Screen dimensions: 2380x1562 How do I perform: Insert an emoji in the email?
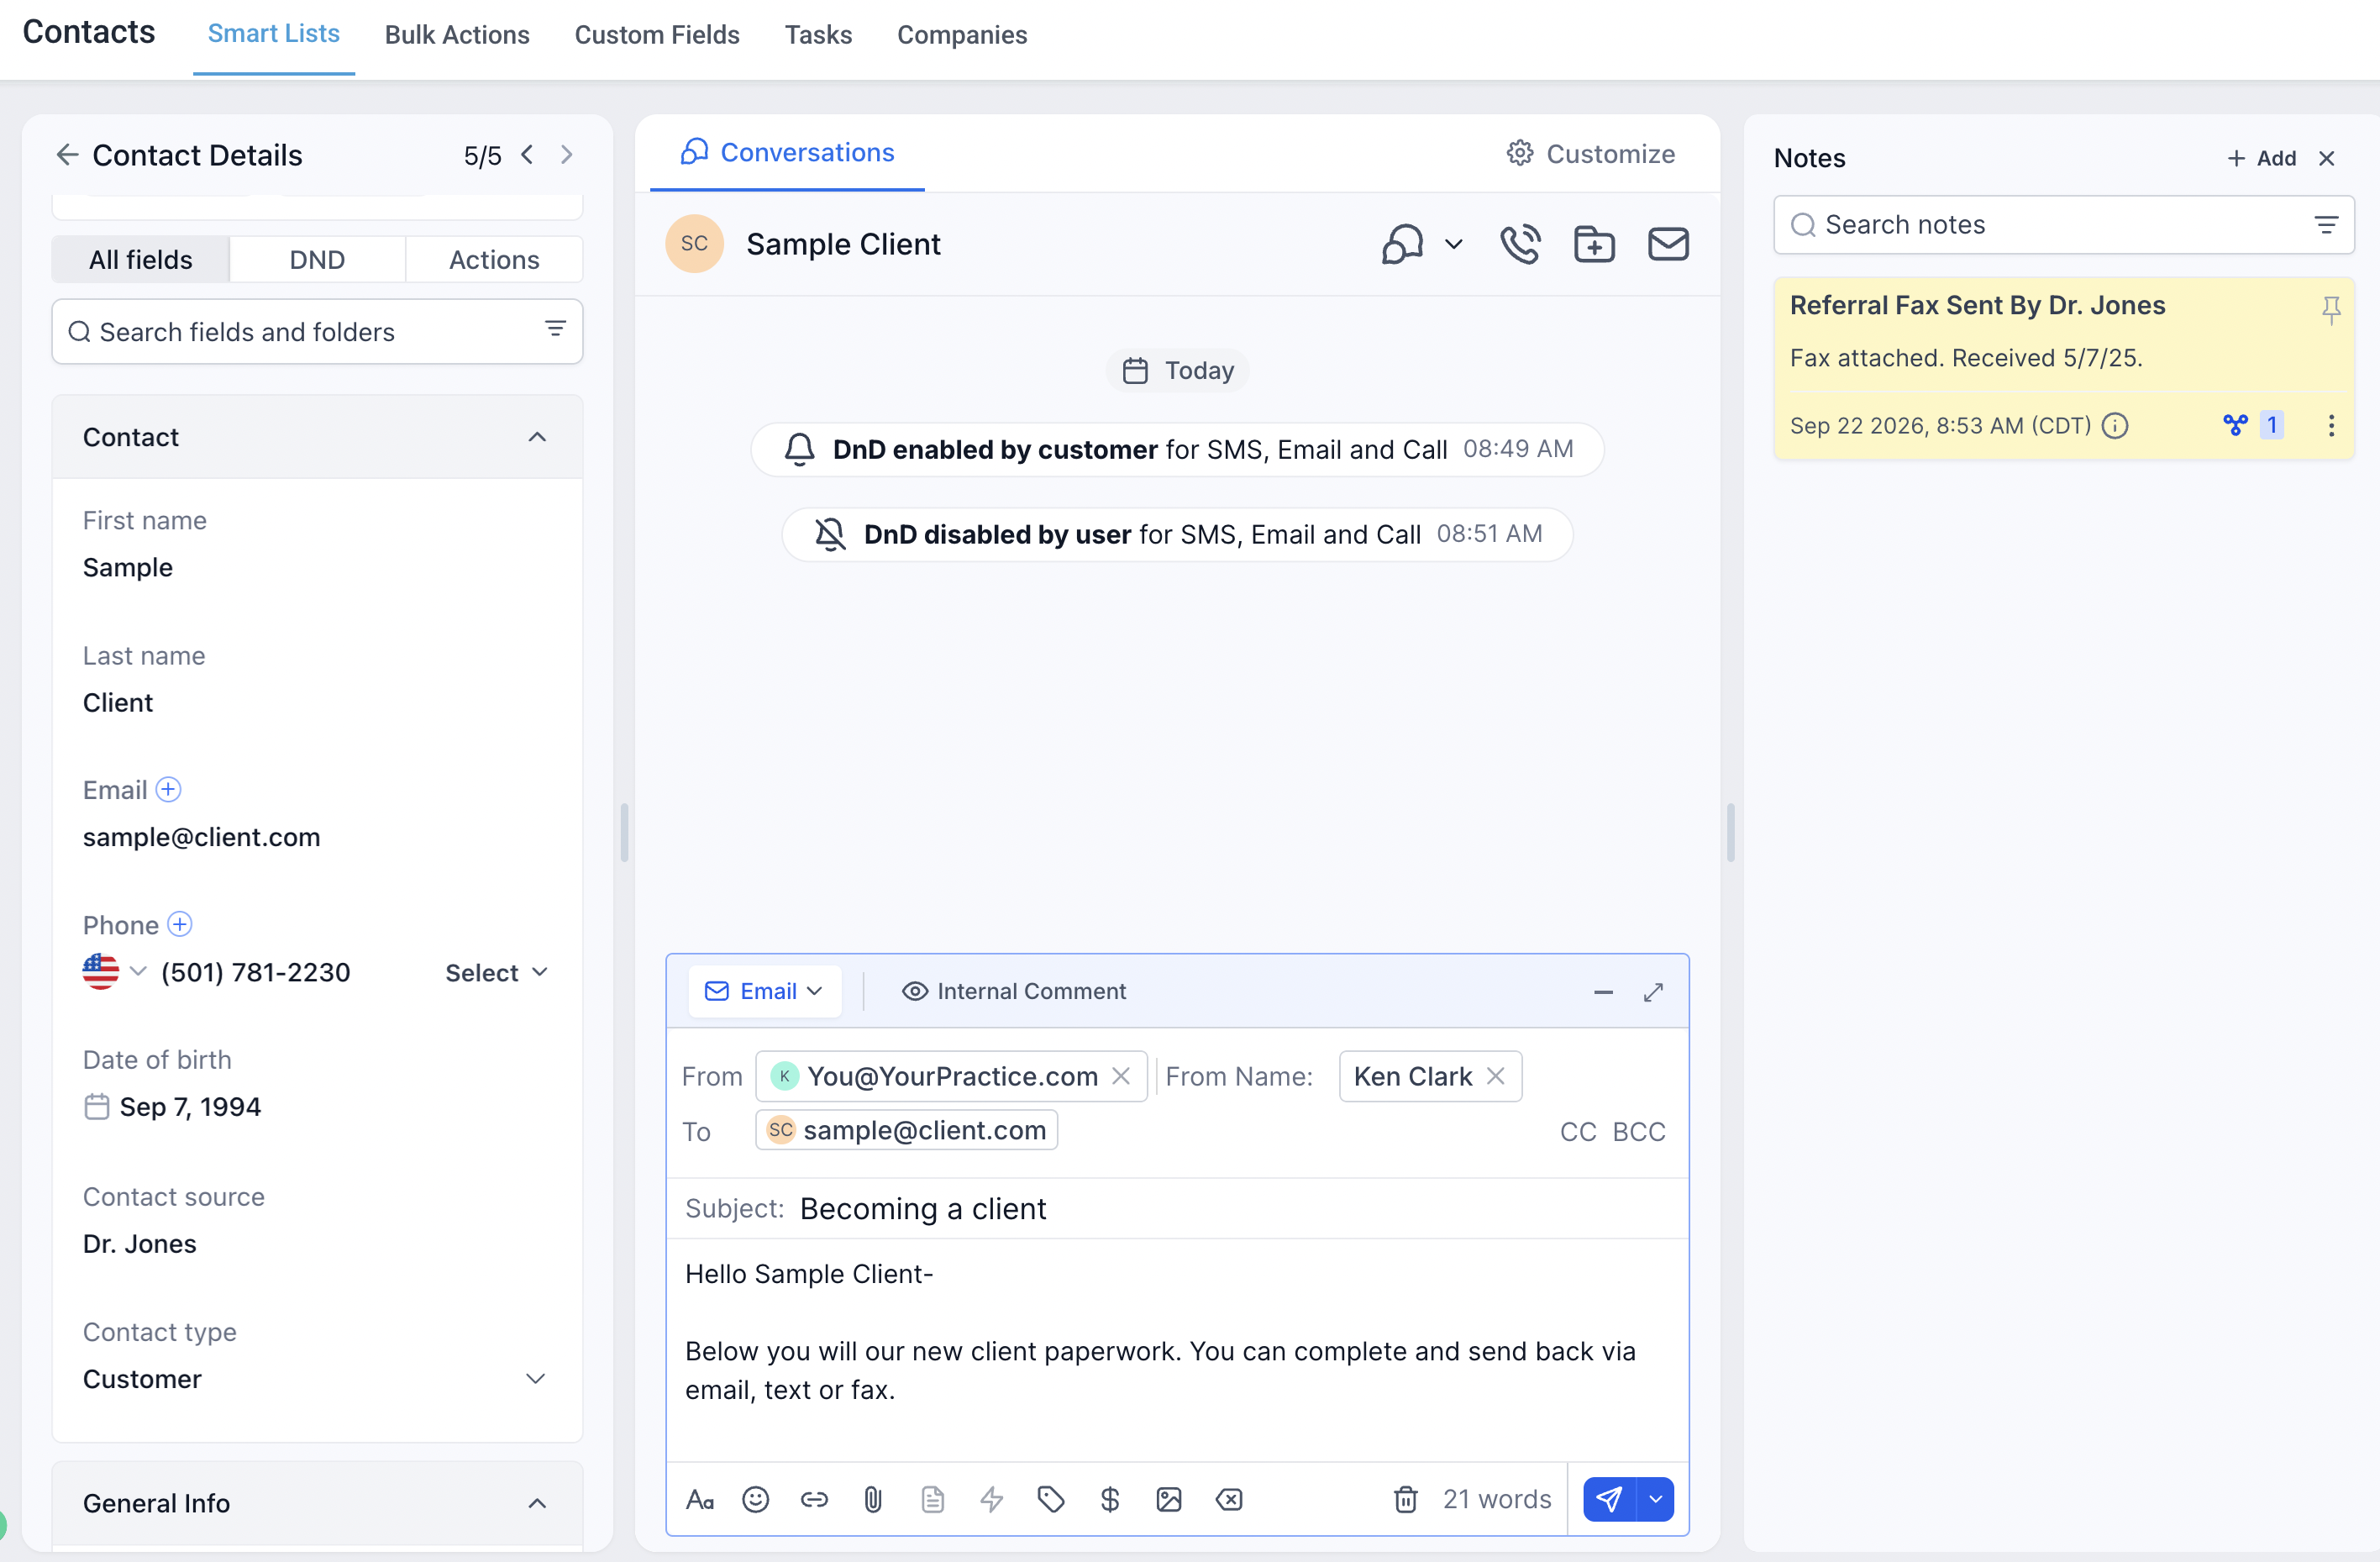pyautogui.click(x=755, y=1499)
